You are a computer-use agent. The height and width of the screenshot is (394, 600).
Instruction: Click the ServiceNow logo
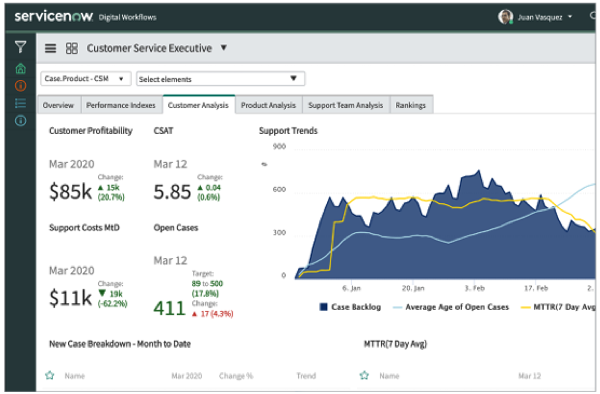click(54, 16)
